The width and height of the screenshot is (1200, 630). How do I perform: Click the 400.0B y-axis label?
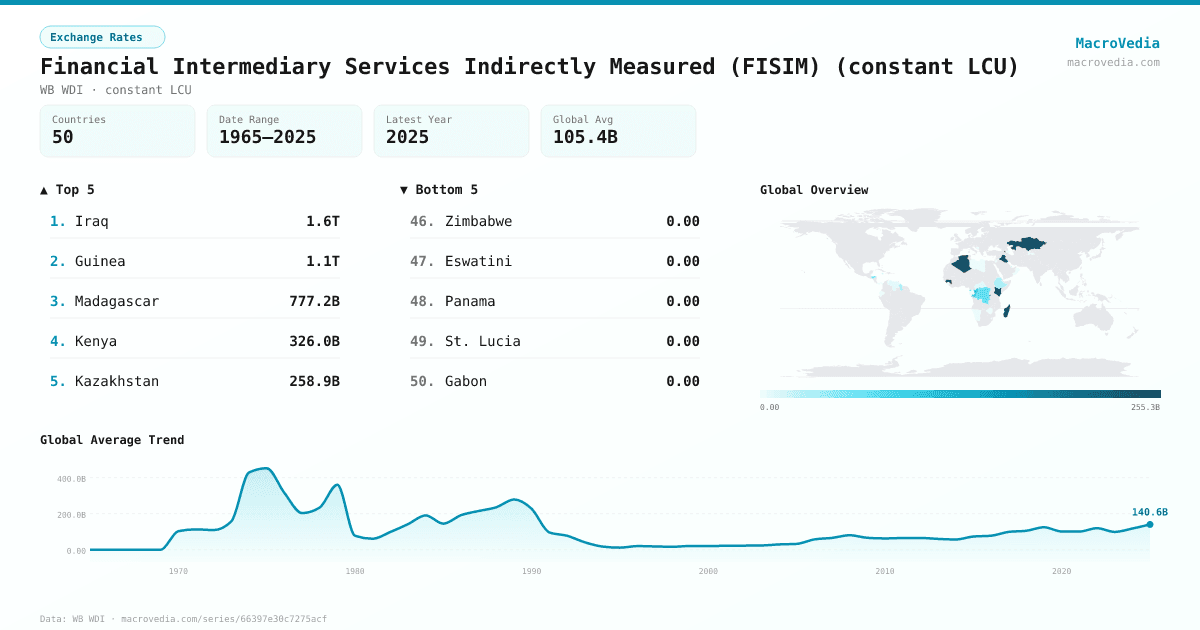pyautogui.click(x=70, y=479)
